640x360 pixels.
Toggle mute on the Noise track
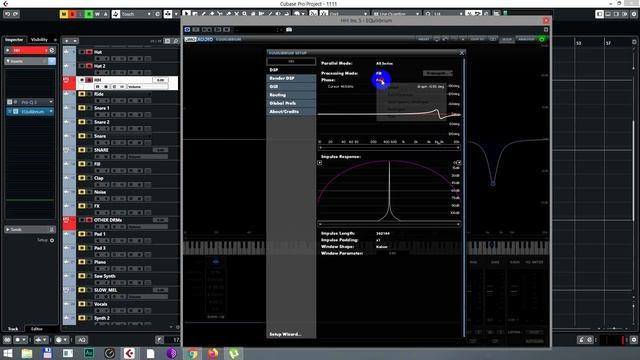pyautogui.click(x=82, y=192)
